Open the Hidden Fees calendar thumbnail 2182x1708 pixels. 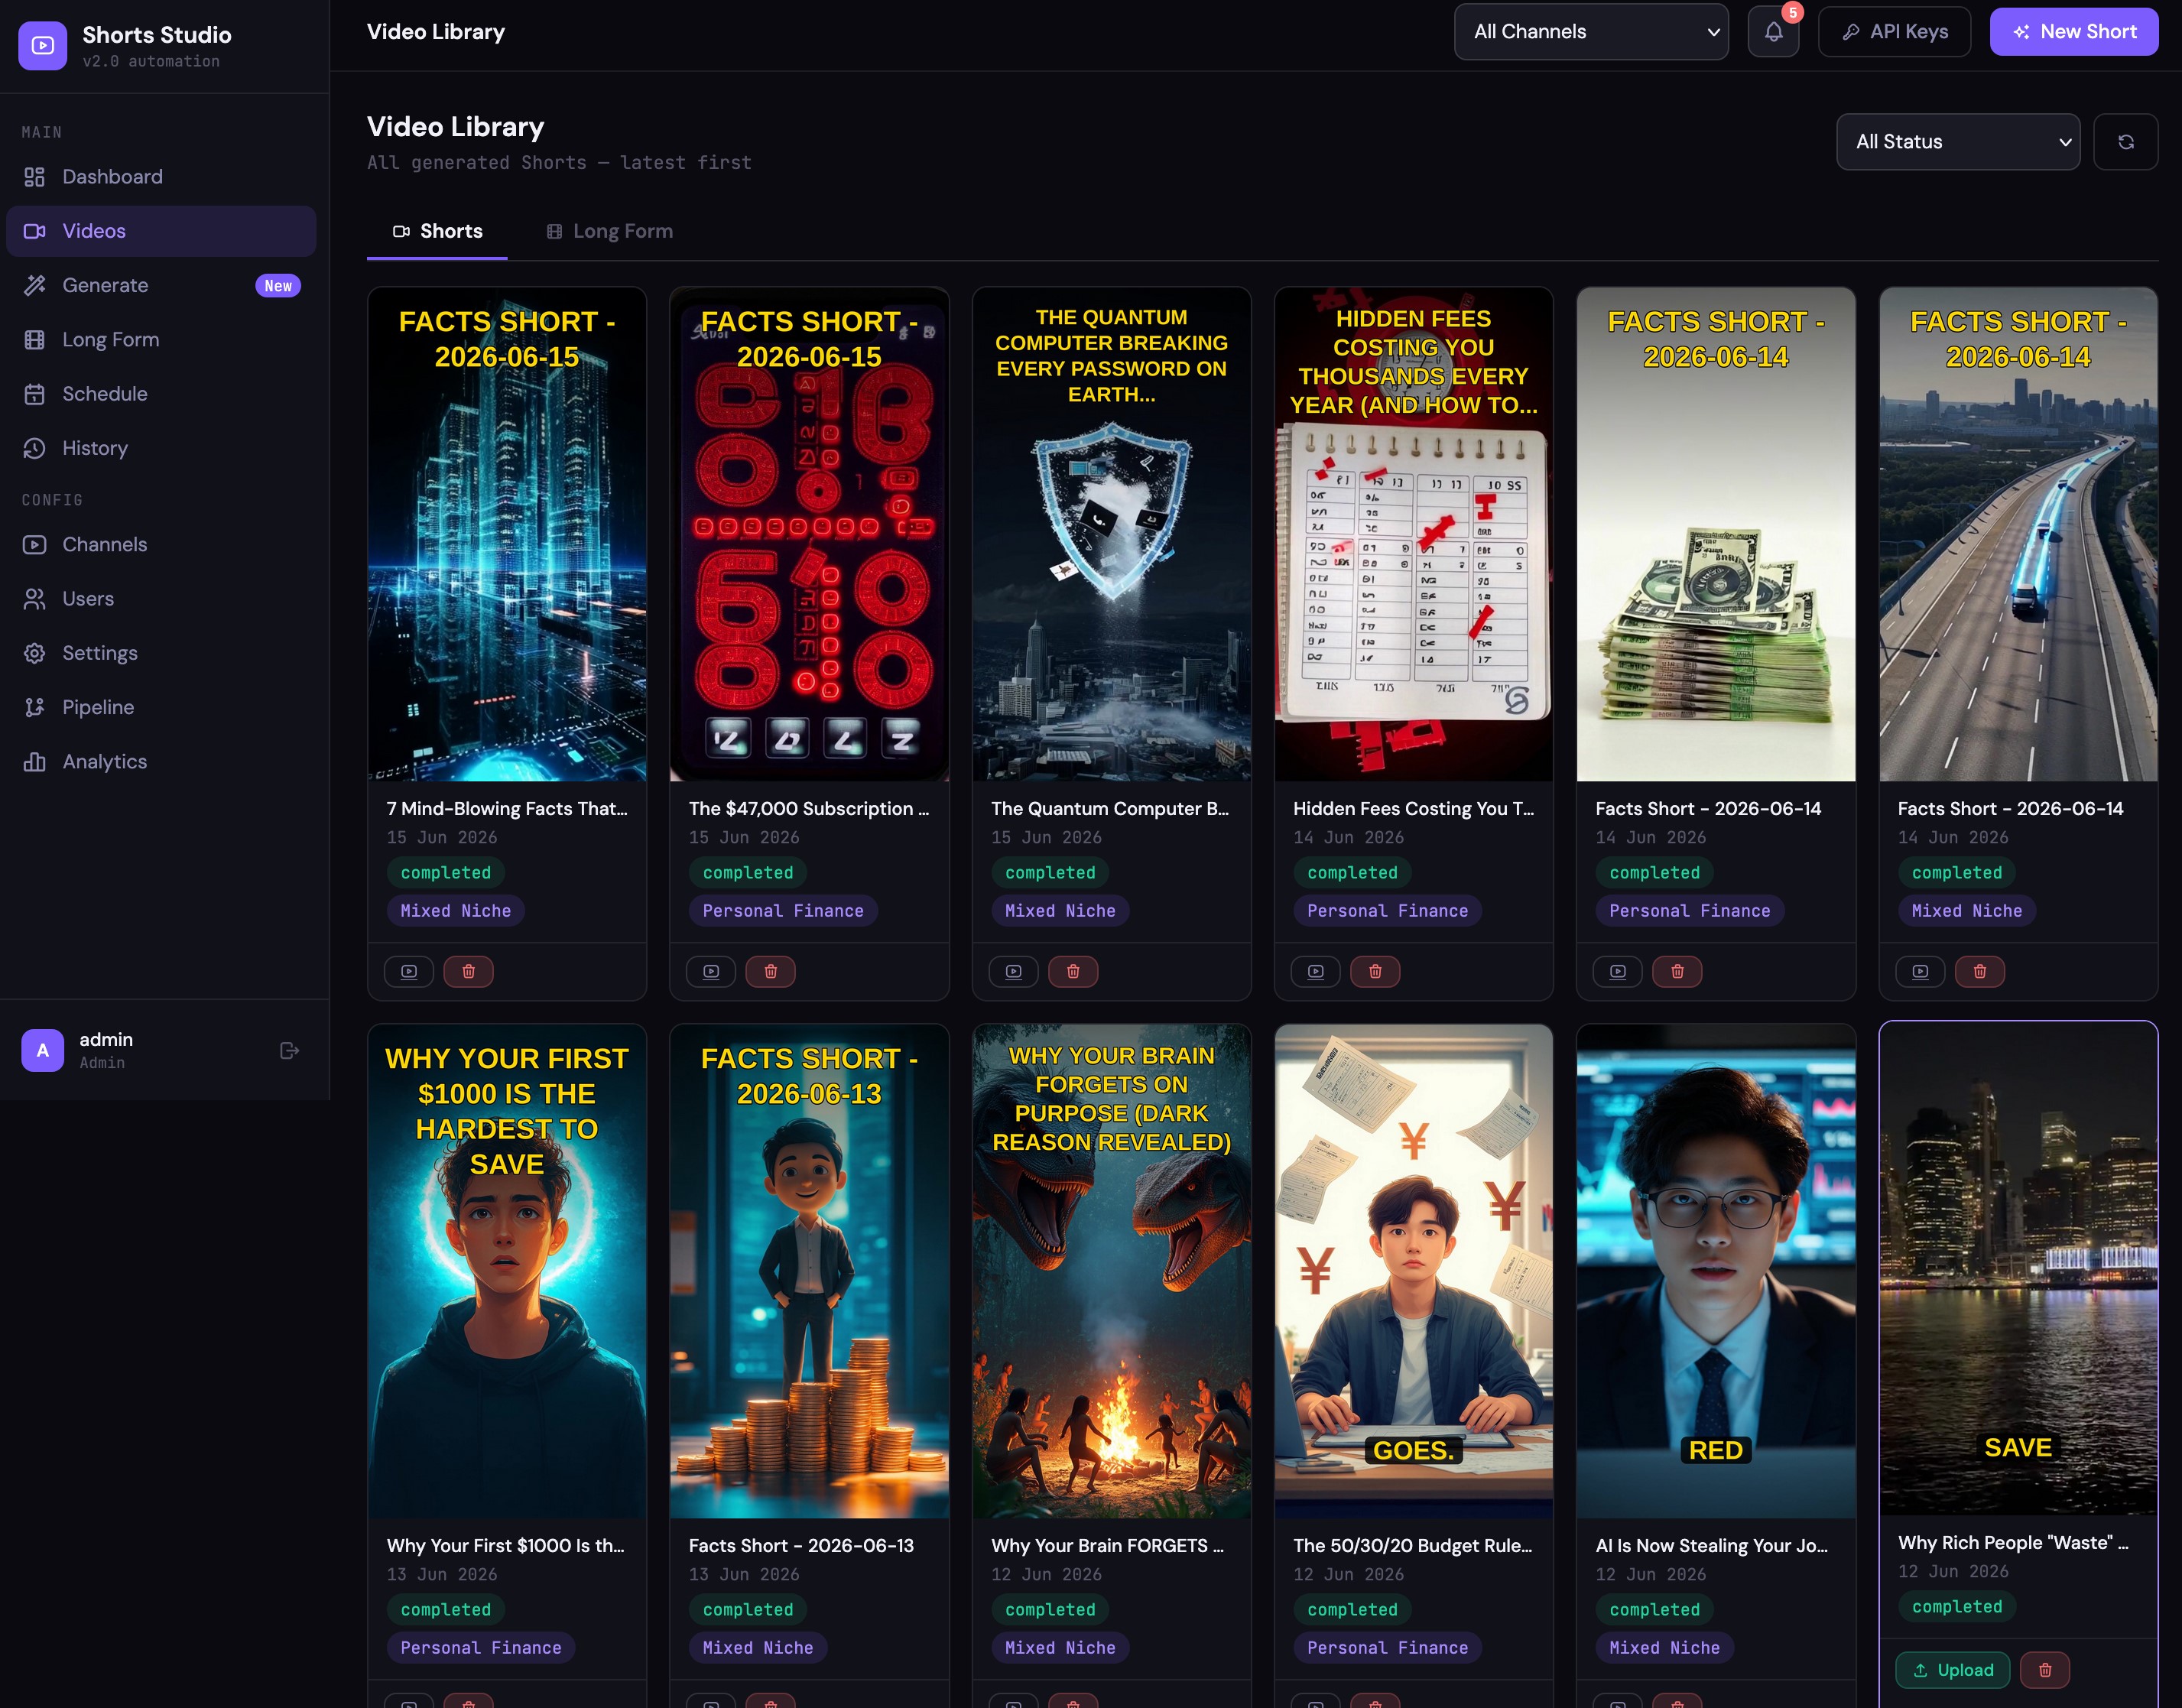pos(1414,534)
